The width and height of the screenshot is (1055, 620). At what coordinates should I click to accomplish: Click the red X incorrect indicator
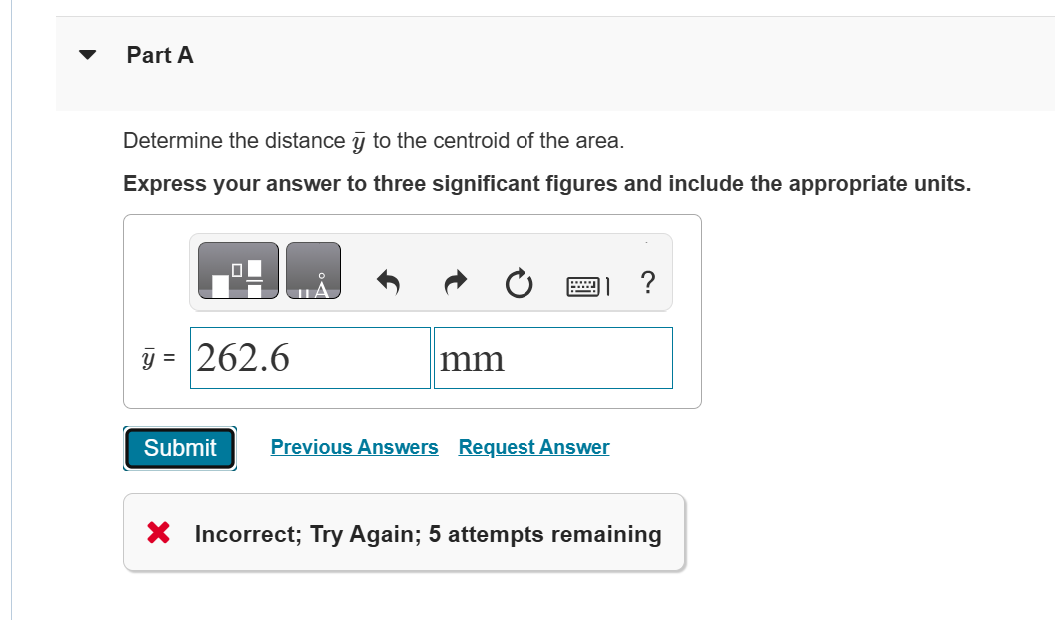click(x=158, y=533)
